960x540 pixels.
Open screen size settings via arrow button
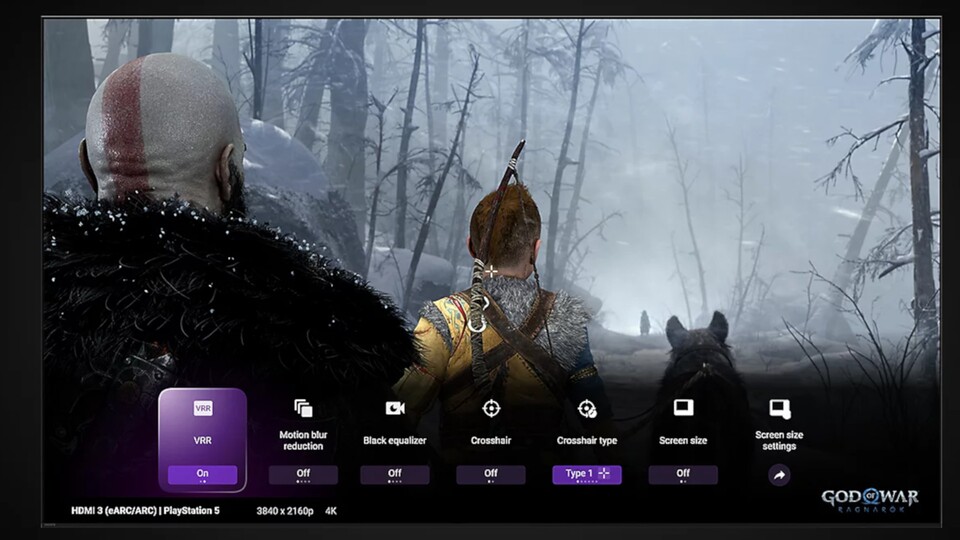[779, 475]
